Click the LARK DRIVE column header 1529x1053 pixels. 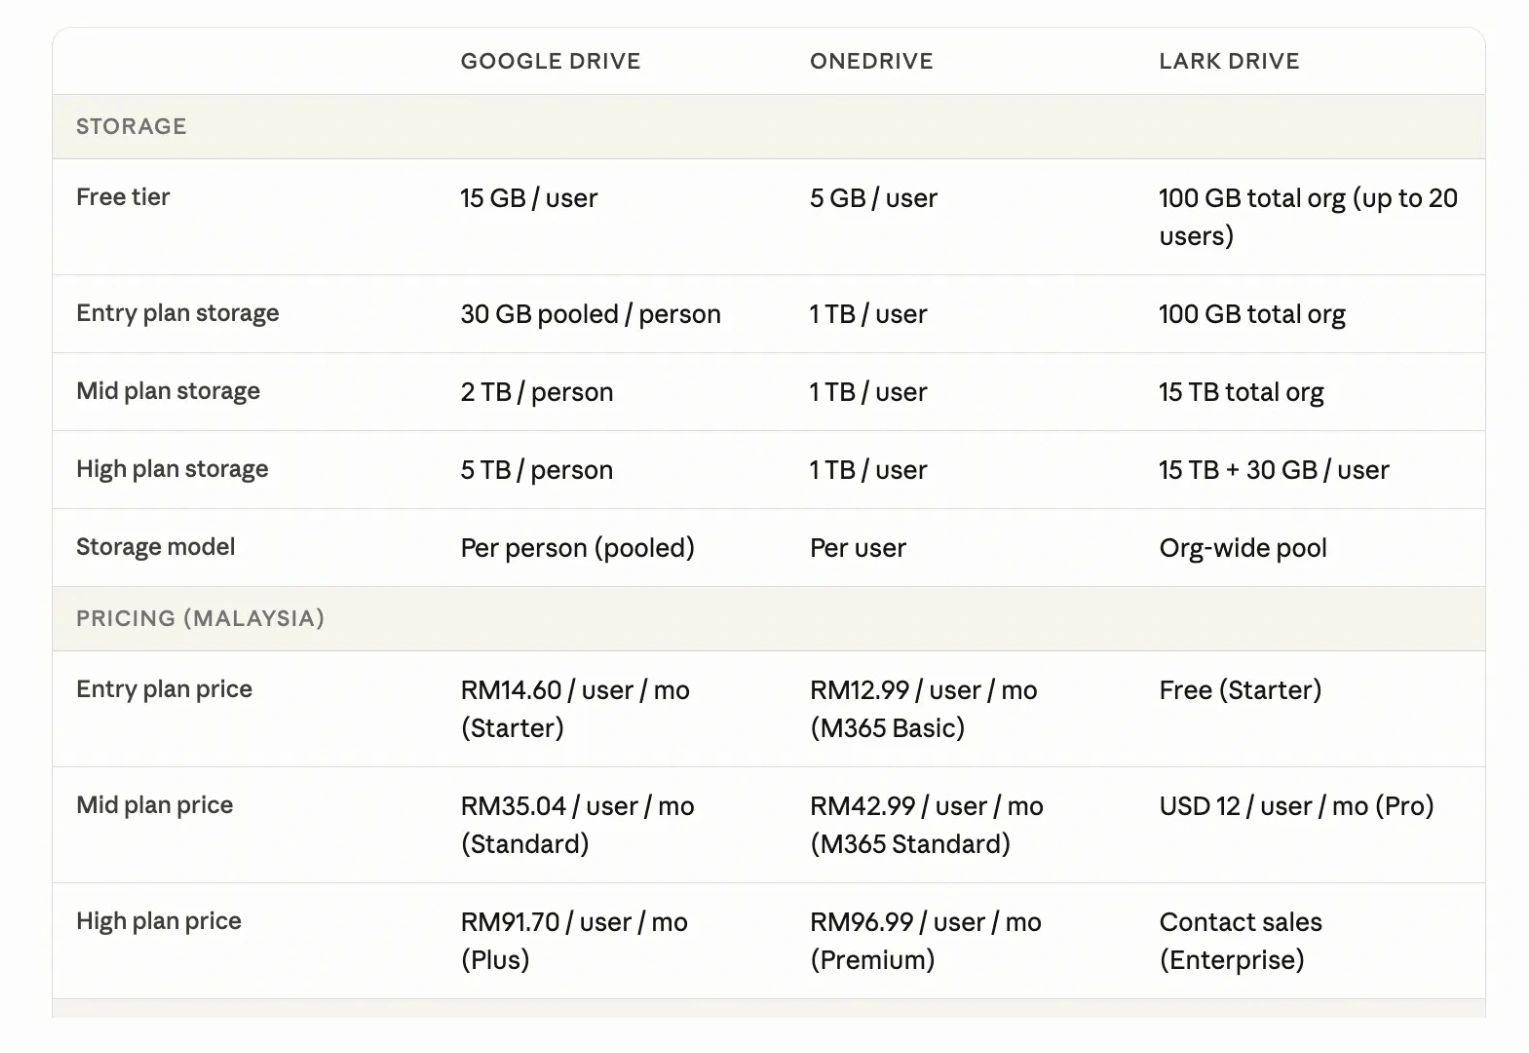[1229, 61]
